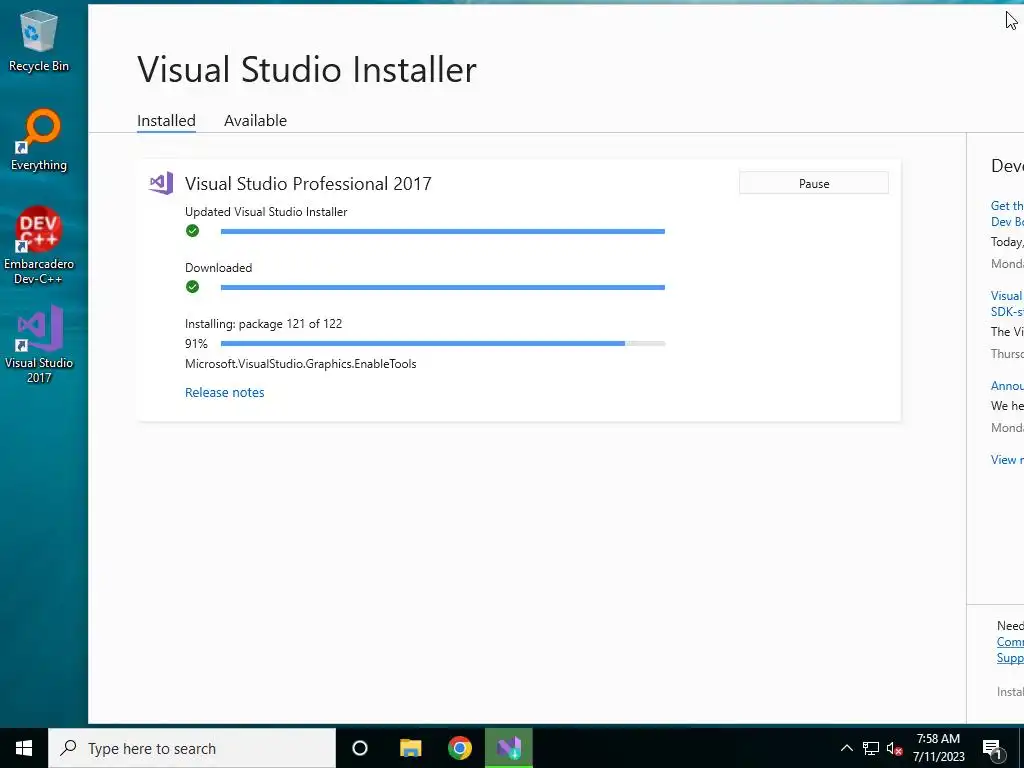
Task: Click the Downloaded progress bar
Action: pos(443,287)
